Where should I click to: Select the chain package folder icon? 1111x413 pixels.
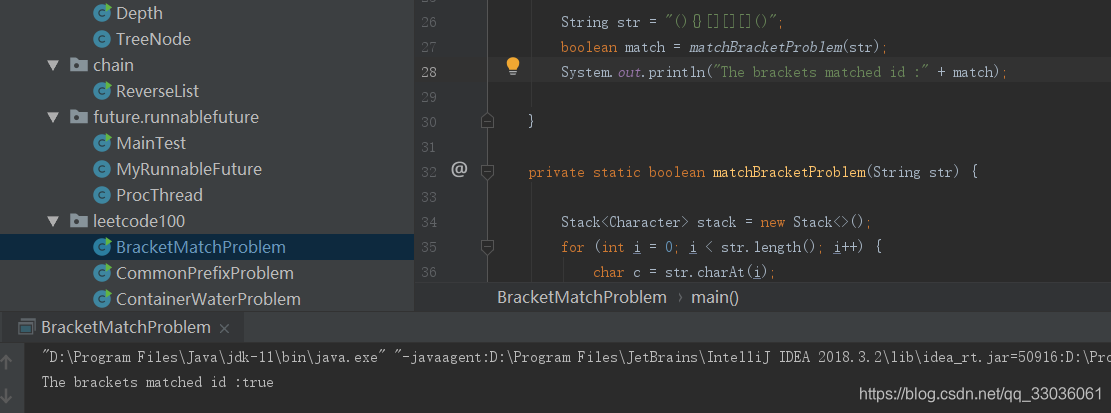coord(79,65)
